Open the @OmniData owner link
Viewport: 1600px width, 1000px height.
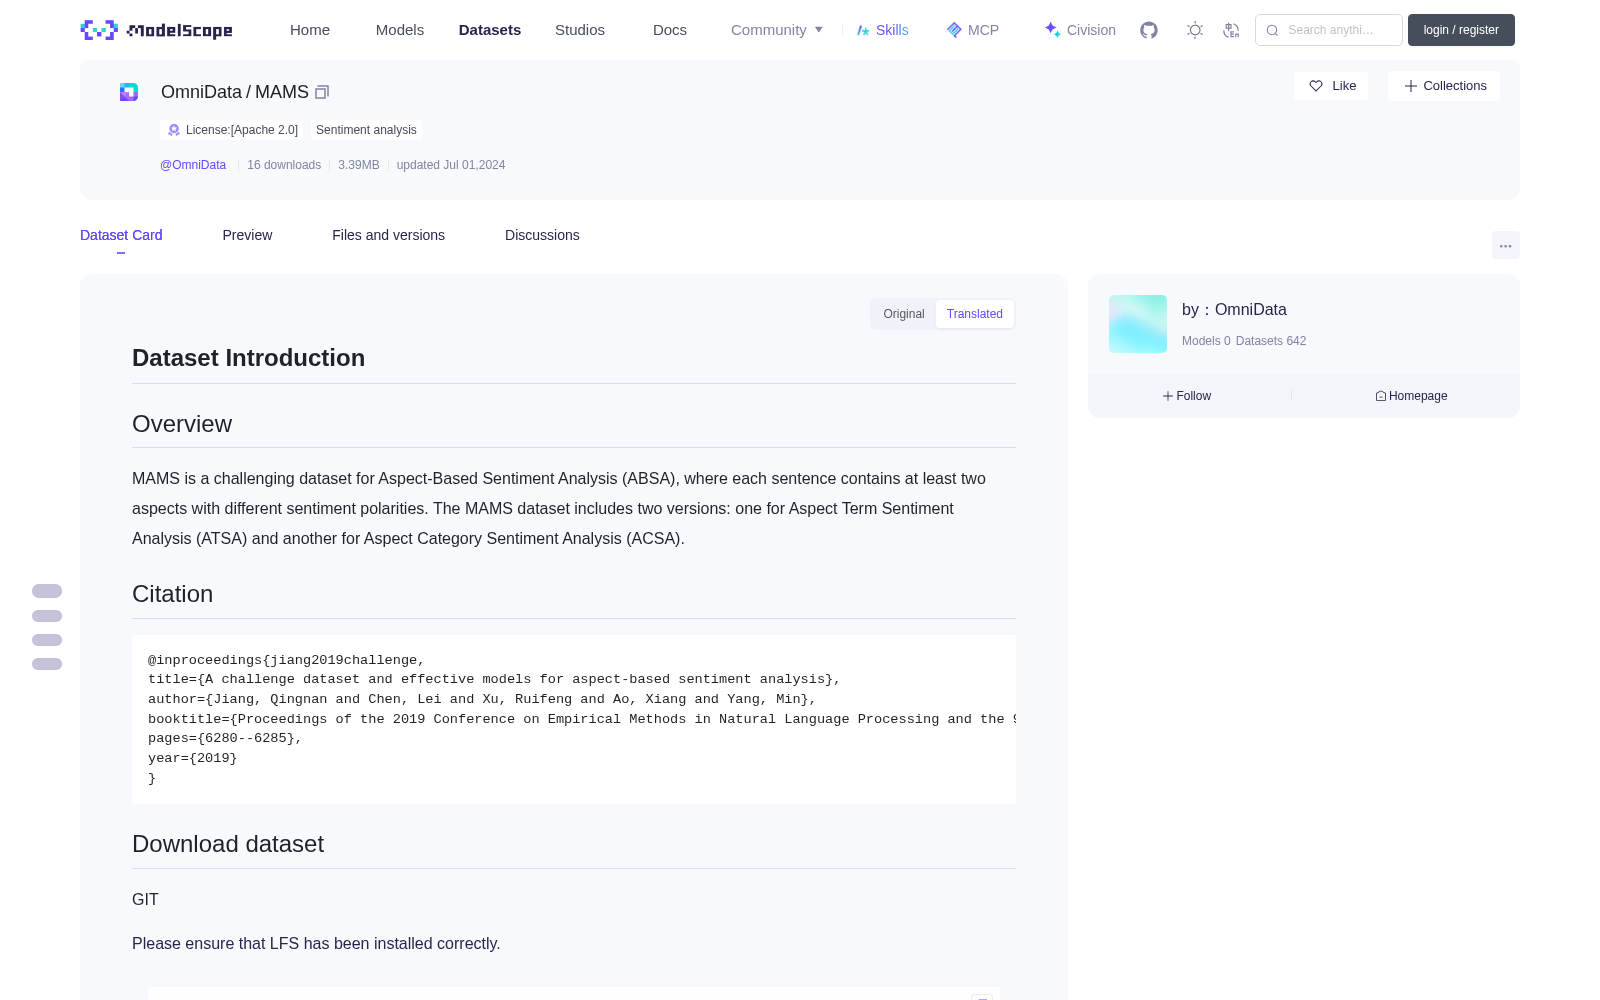[193, 165]
